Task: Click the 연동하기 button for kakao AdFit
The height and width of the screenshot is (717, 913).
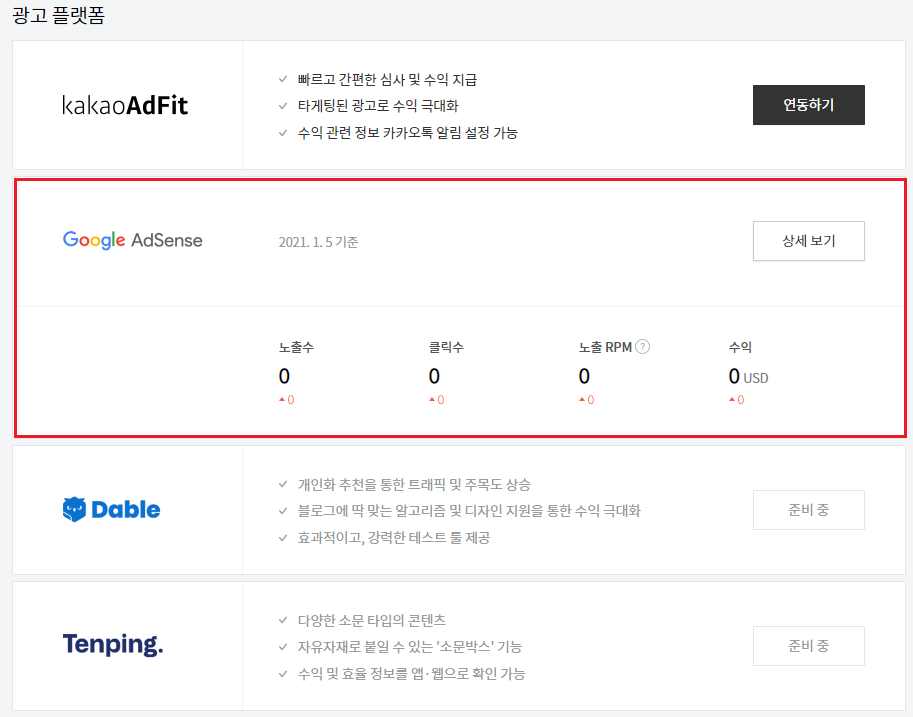Action: point(808,105)
